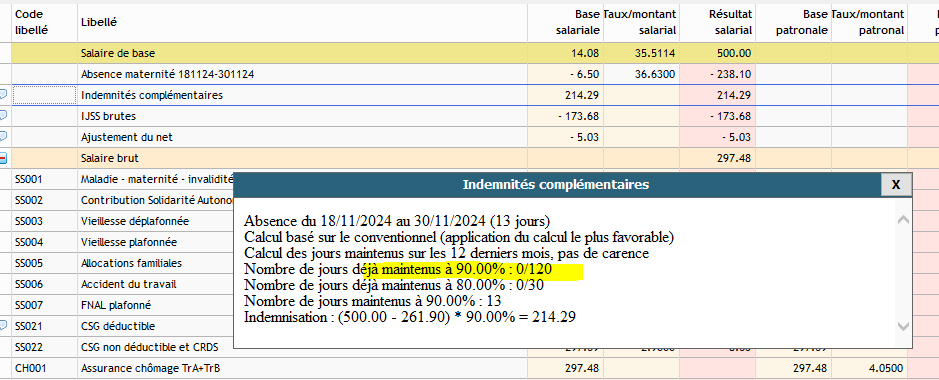Viewport: 939px width, 380px height.
Task: Open comment bubble on Ajustement du net row
Action: point(3,136)
